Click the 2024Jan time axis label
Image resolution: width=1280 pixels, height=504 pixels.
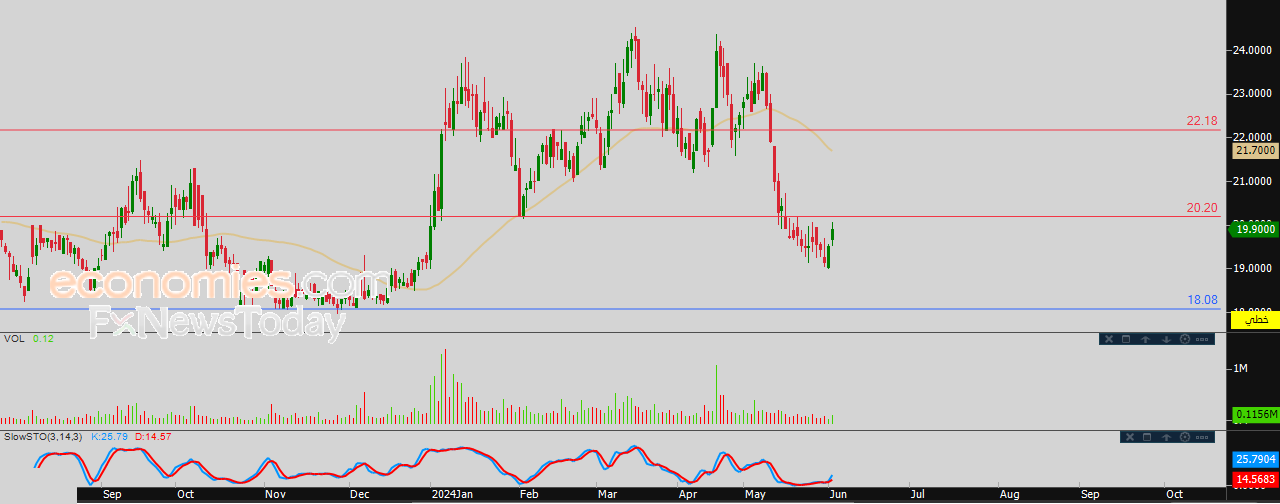click(x=450, y=494)
